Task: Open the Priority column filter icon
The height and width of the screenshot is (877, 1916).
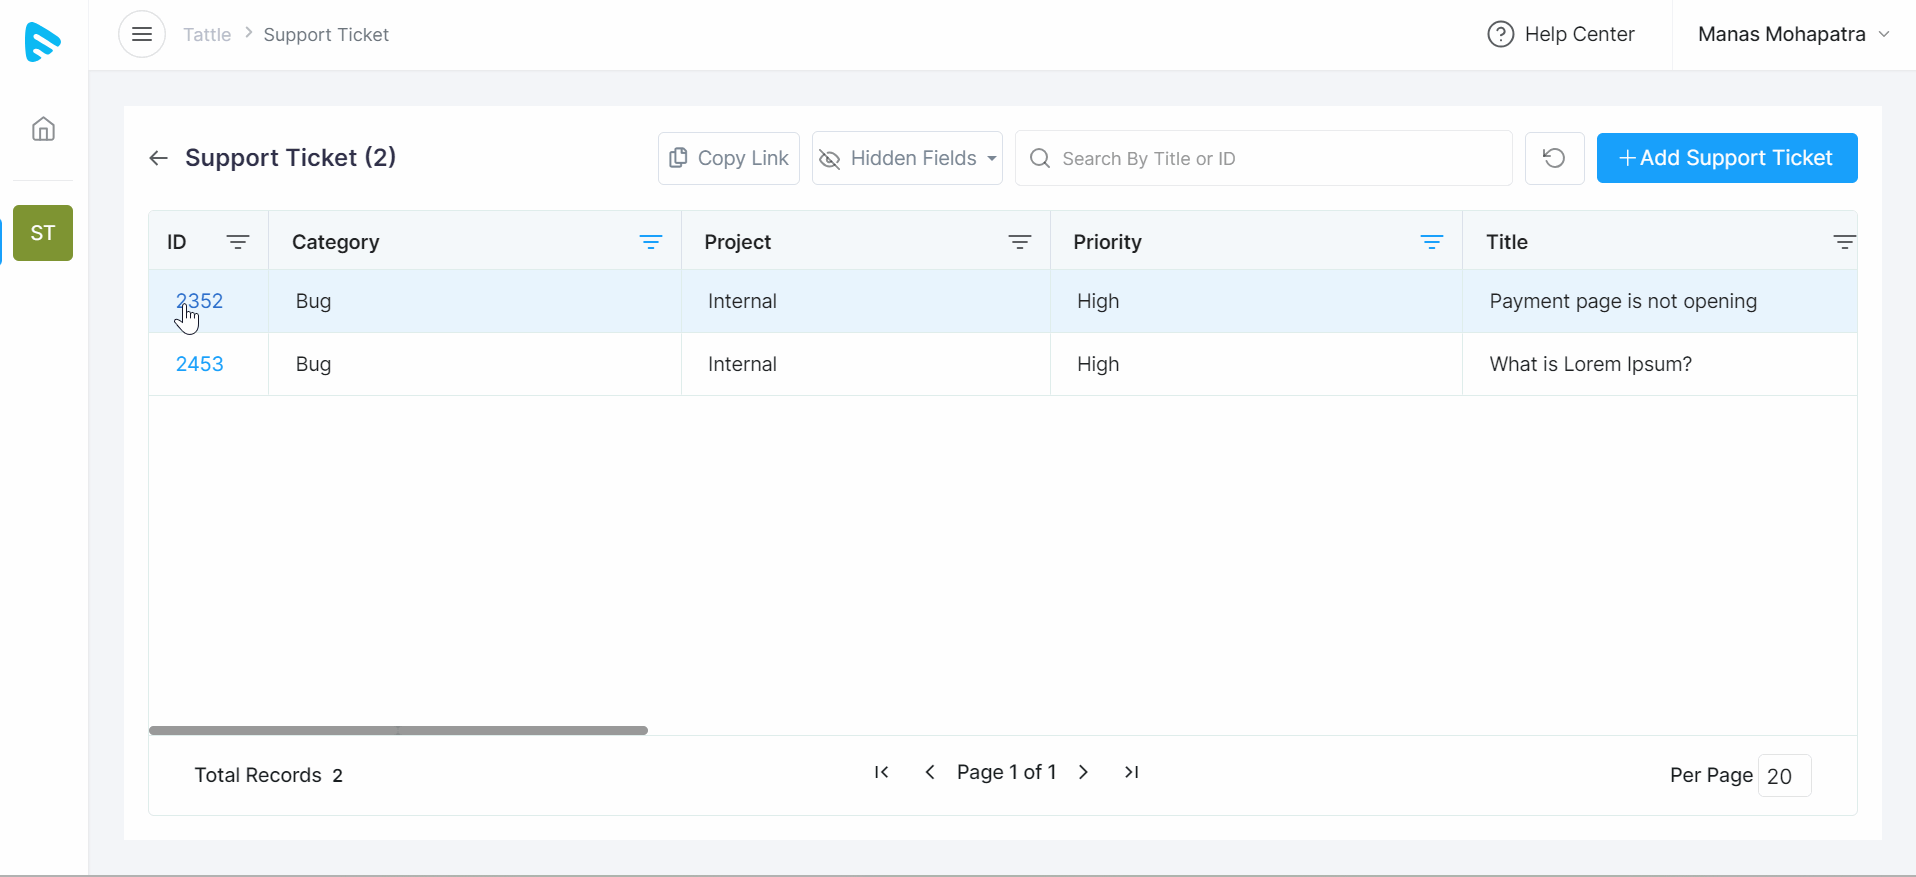Action: point(1431,242)
